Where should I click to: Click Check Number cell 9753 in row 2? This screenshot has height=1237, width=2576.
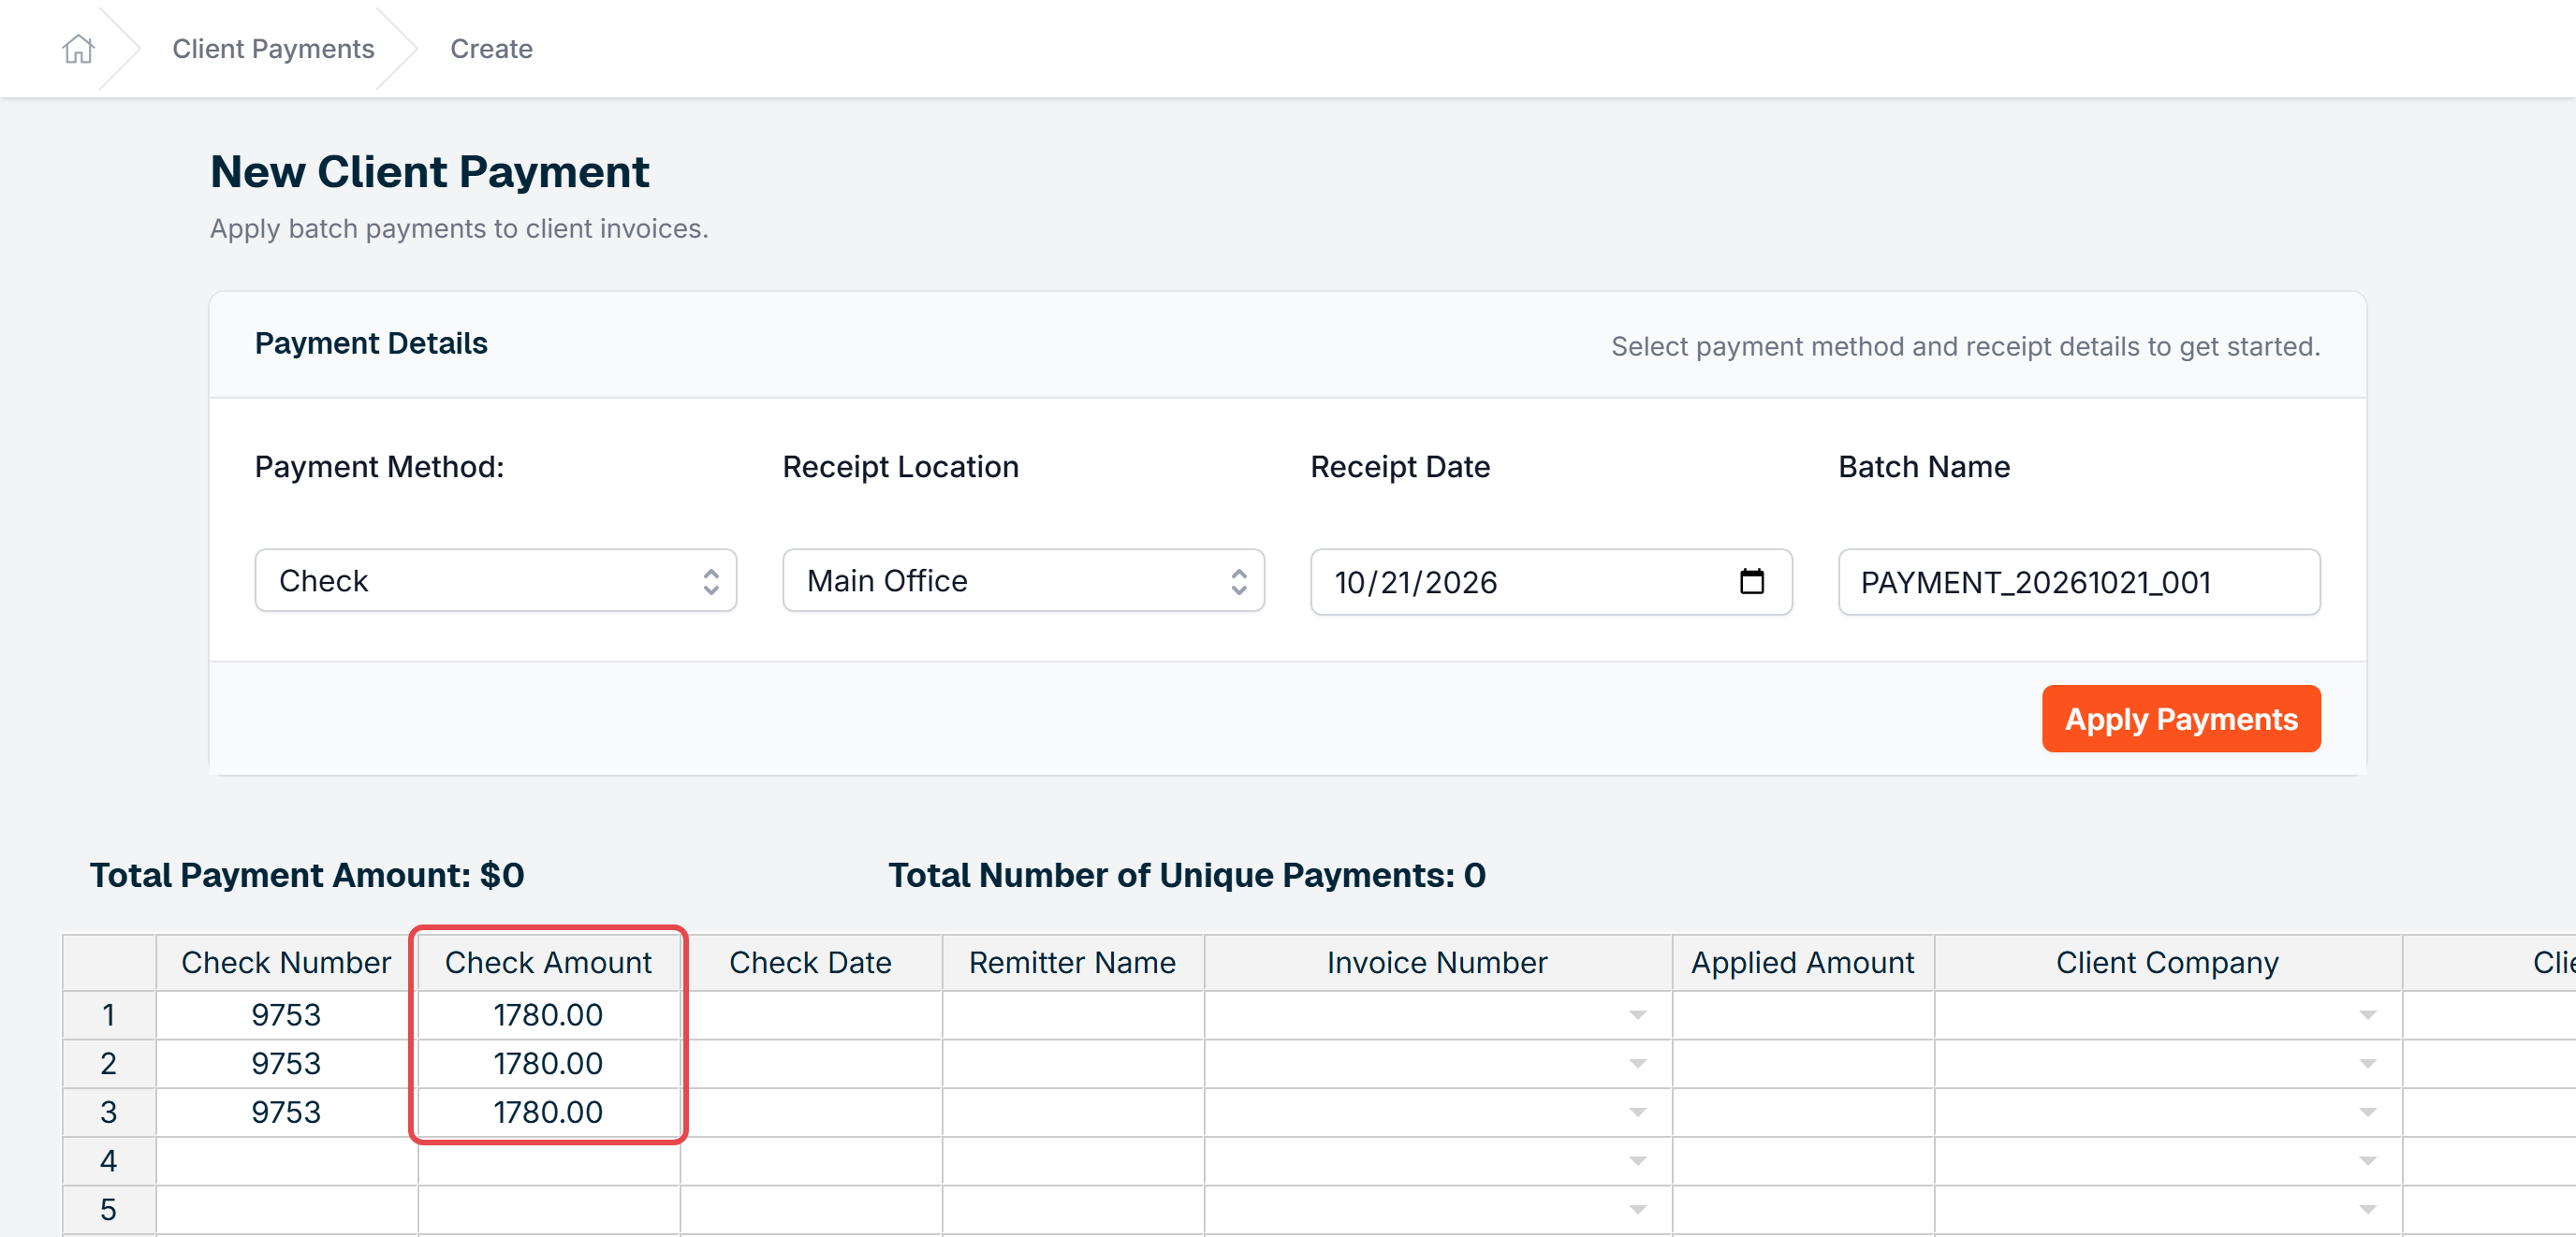[286, 1064]
